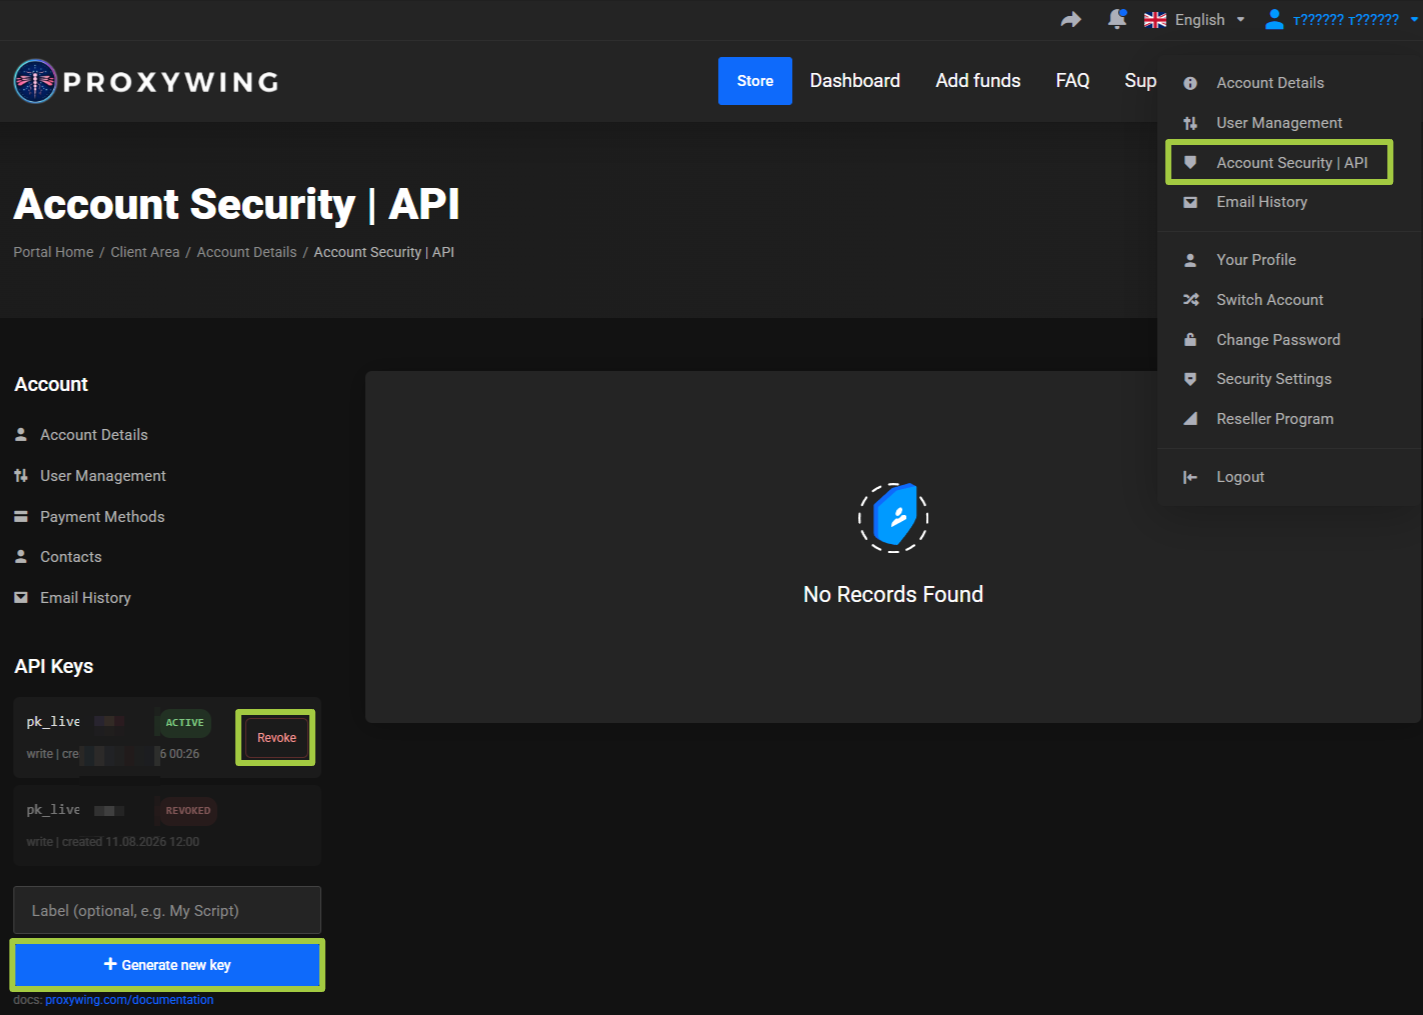The height and width of the screenshot is (1015, 1423).
Task: Click the API key Label input field
Action: 167,910
